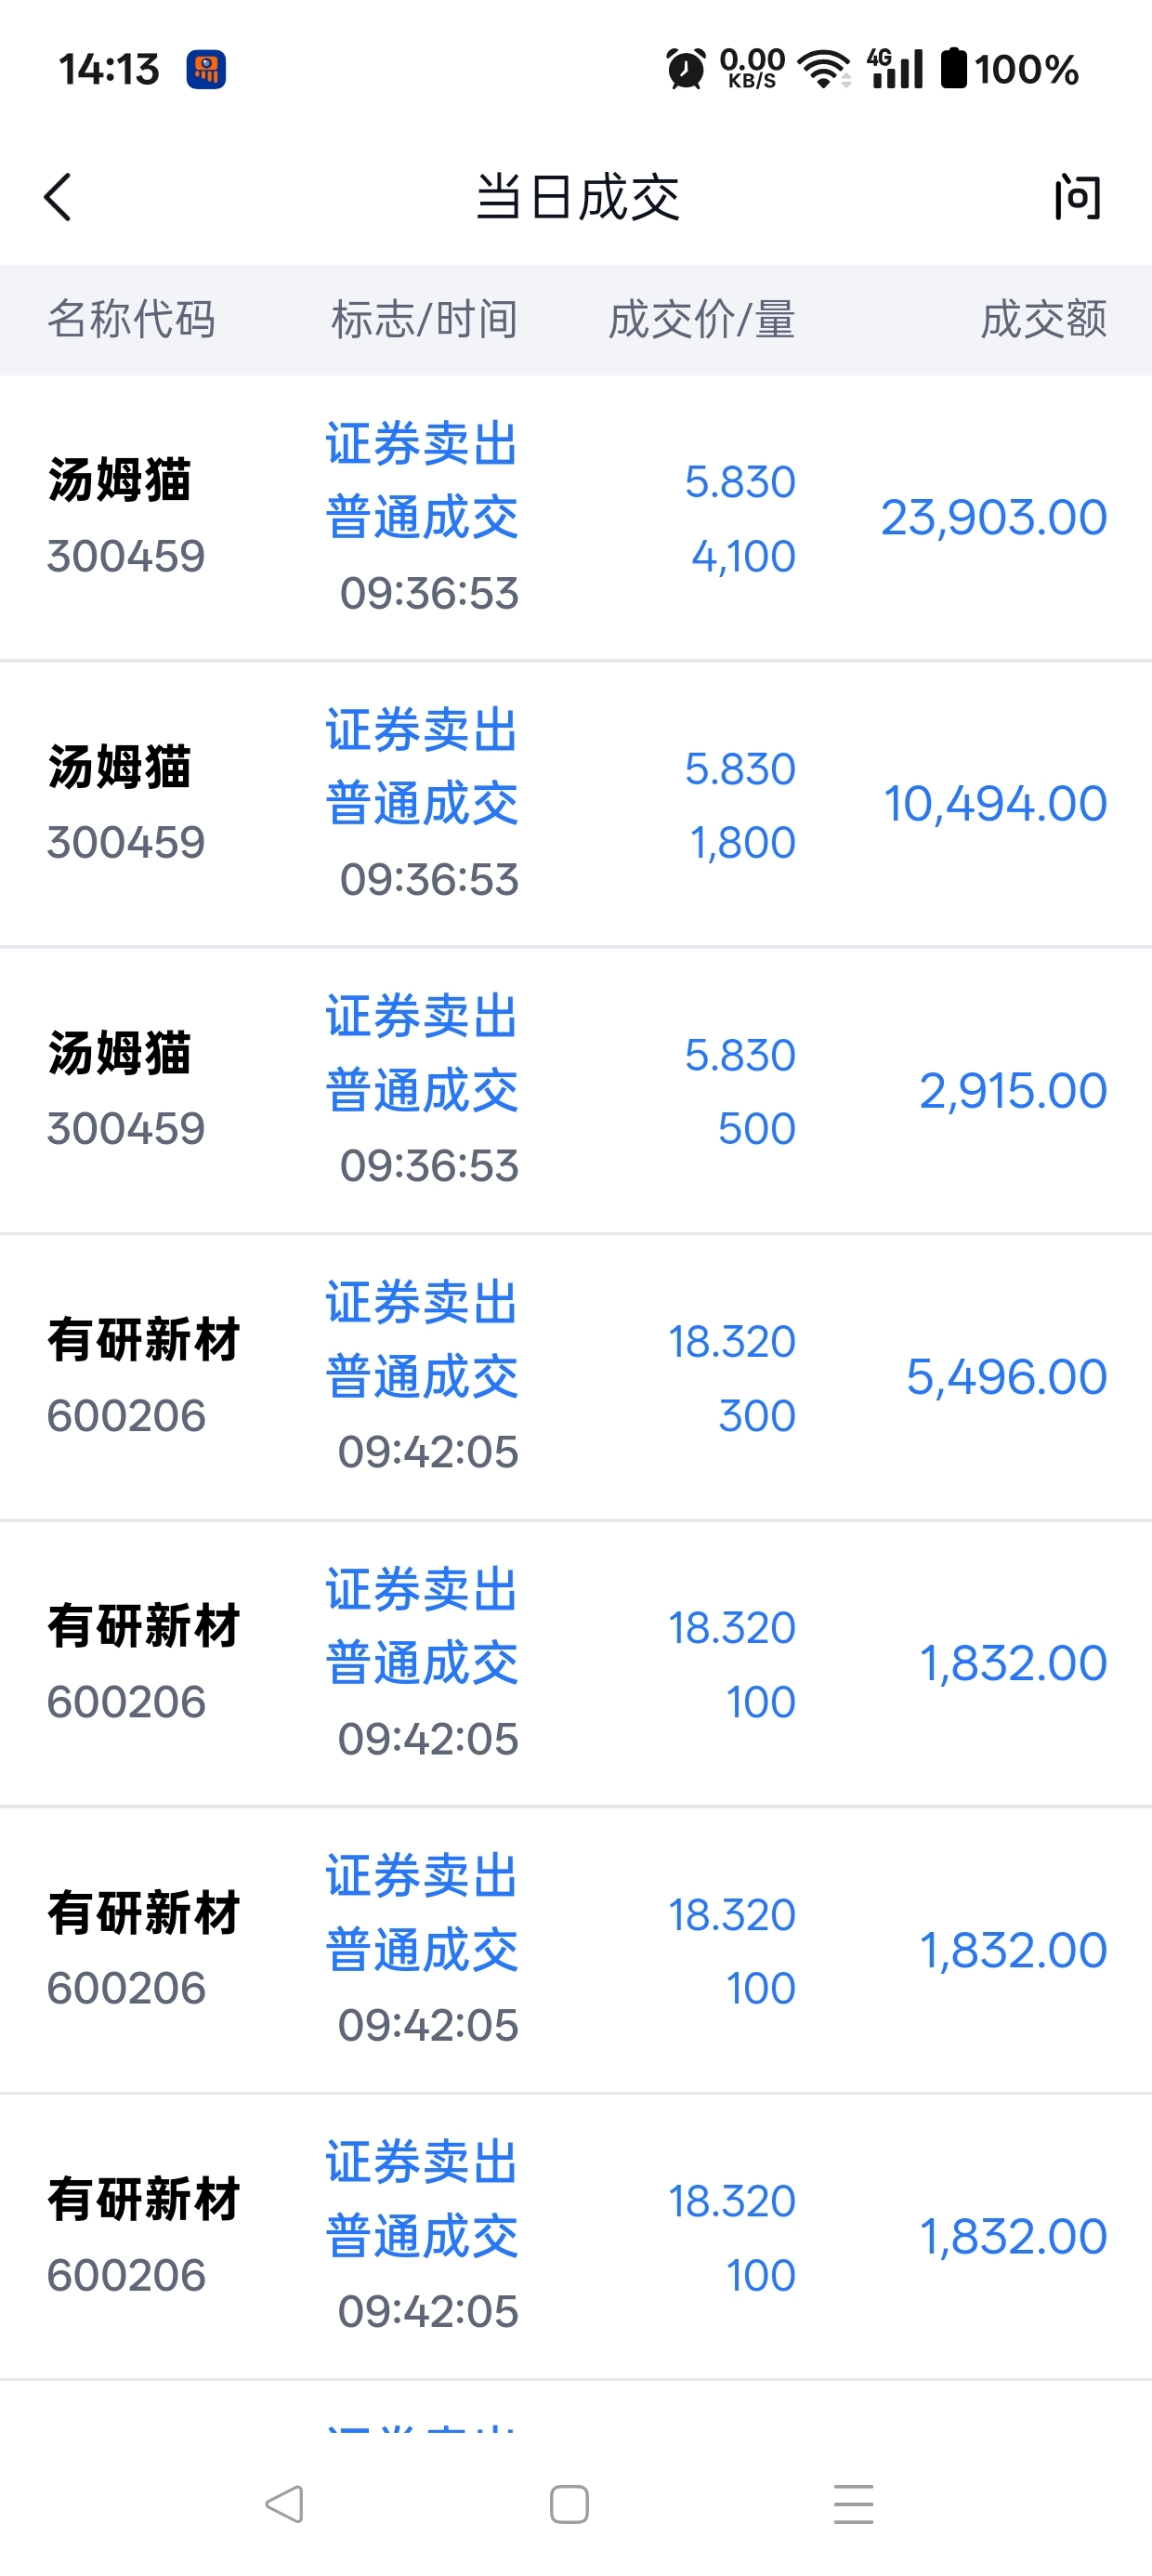Select the 标志/时间 column header
This screenshot has width=1152, height=2576.
(x=425, y=320)
